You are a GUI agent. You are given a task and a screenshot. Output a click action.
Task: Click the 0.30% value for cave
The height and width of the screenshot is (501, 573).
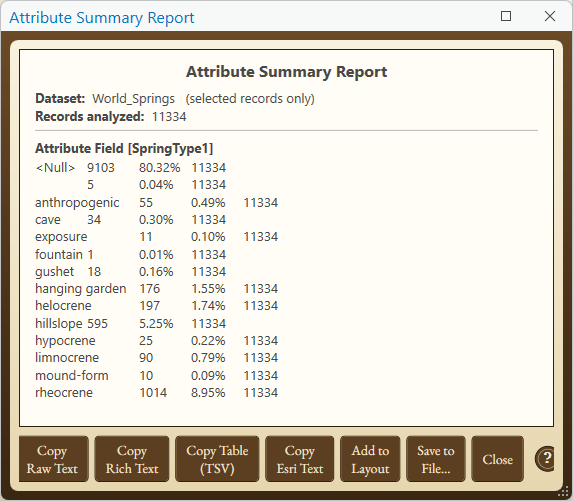pos(156,220)
